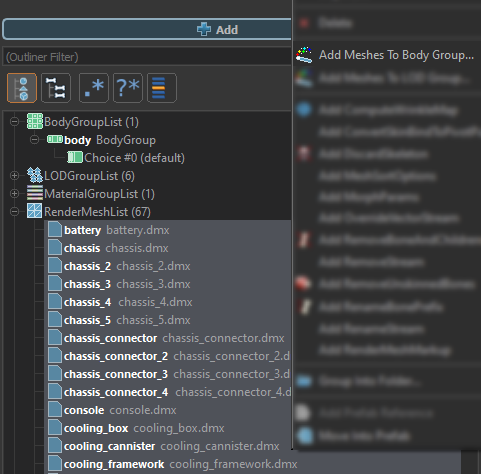
Task: Collapse the BodyGroupList node
Action: click(14, 122)
